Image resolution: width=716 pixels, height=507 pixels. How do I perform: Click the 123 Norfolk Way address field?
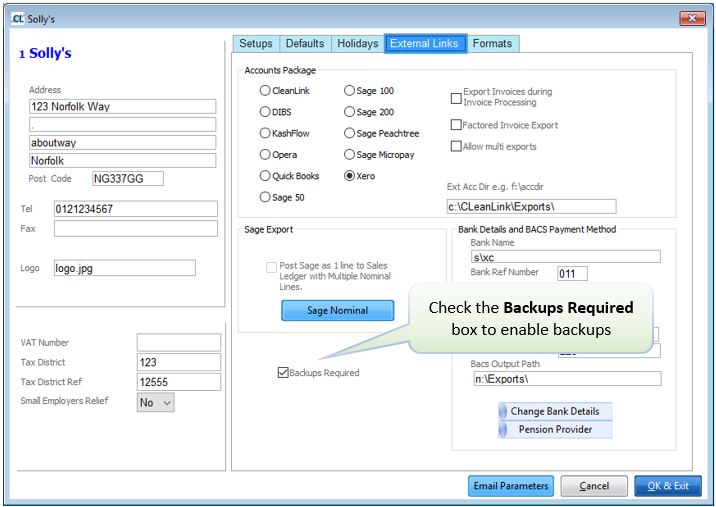pos(122,106)
